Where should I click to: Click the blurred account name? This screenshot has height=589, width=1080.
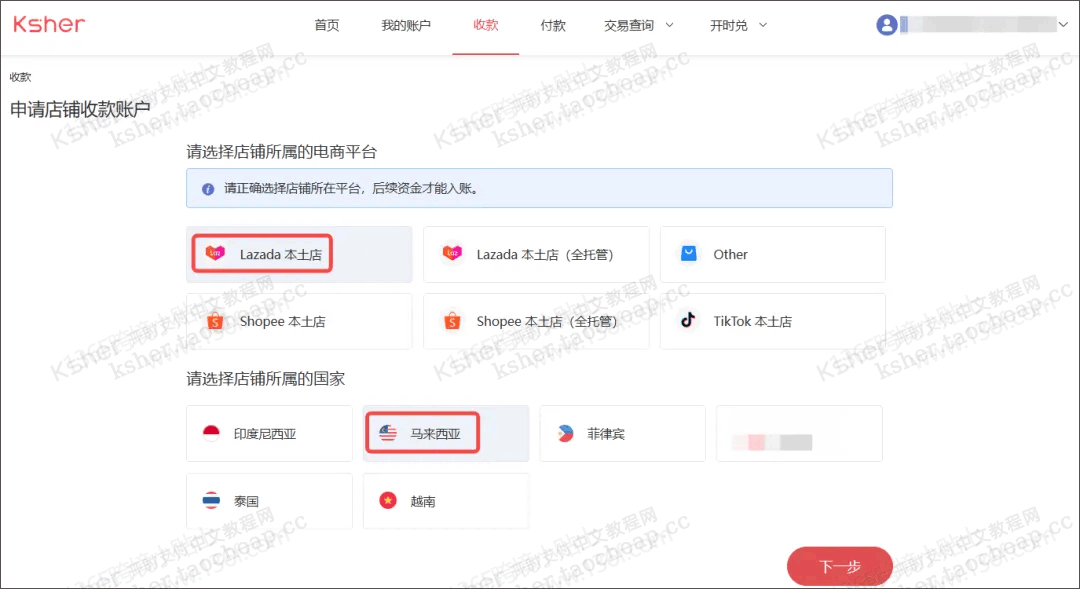pyautogui.click(x=978, y=25)
